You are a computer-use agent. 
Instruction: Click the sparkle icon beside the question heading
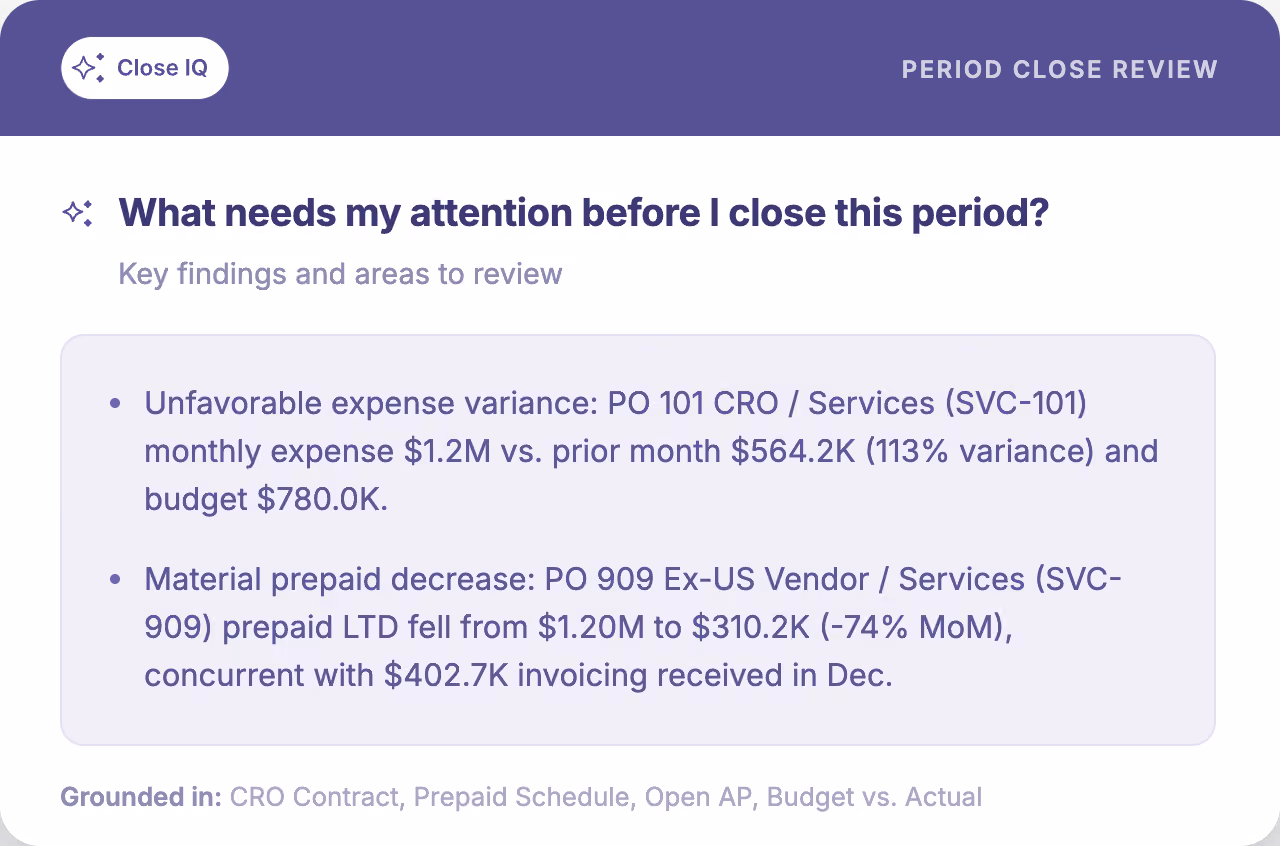(78, 213)
